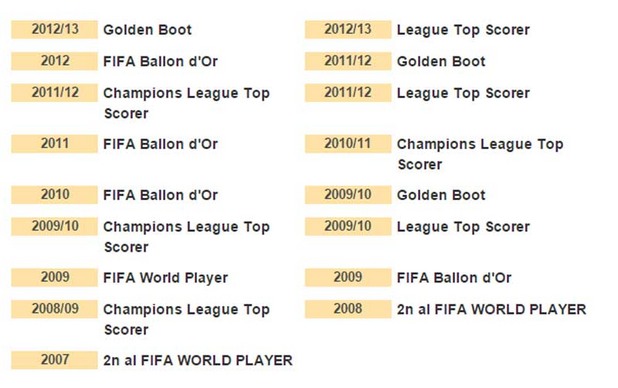
Task: Select the 2012 year badge beside FIFA Ballon d'Or
Action: click(x=54, y=61)
